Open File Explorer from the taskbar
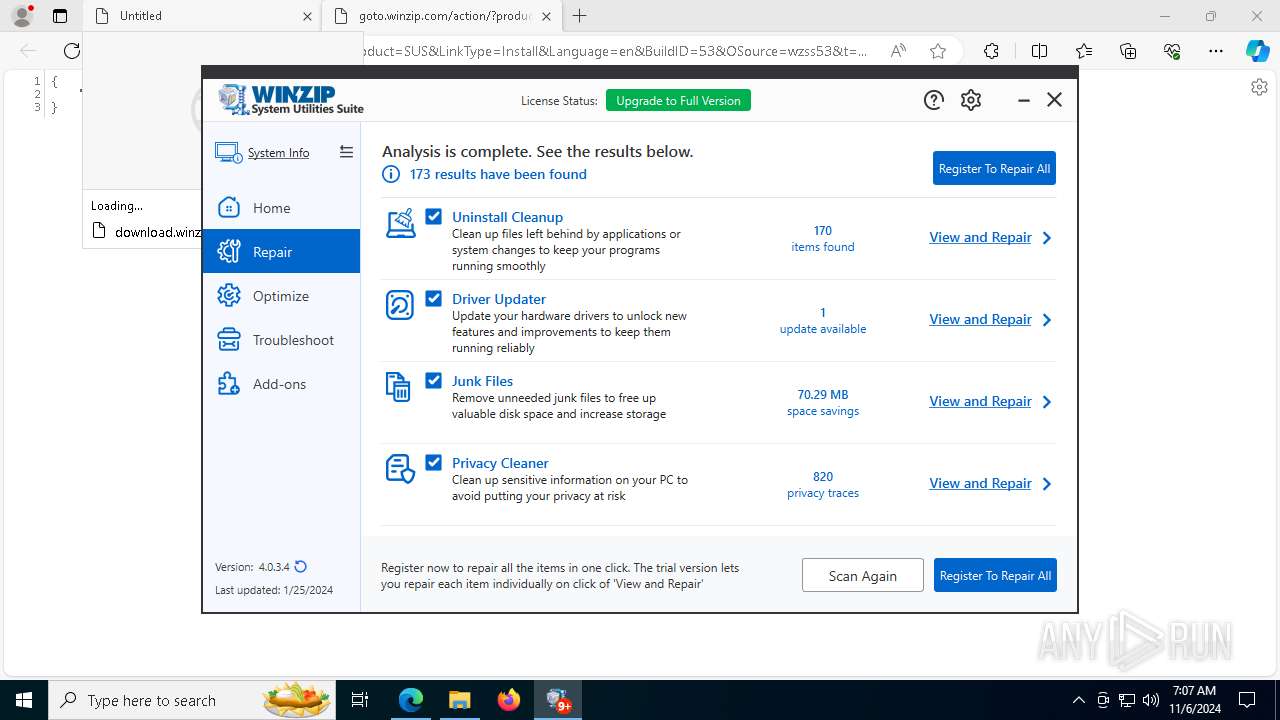The height and width of the screenshot is (720, 1280). pyautogui.click(x=459, y=700)
